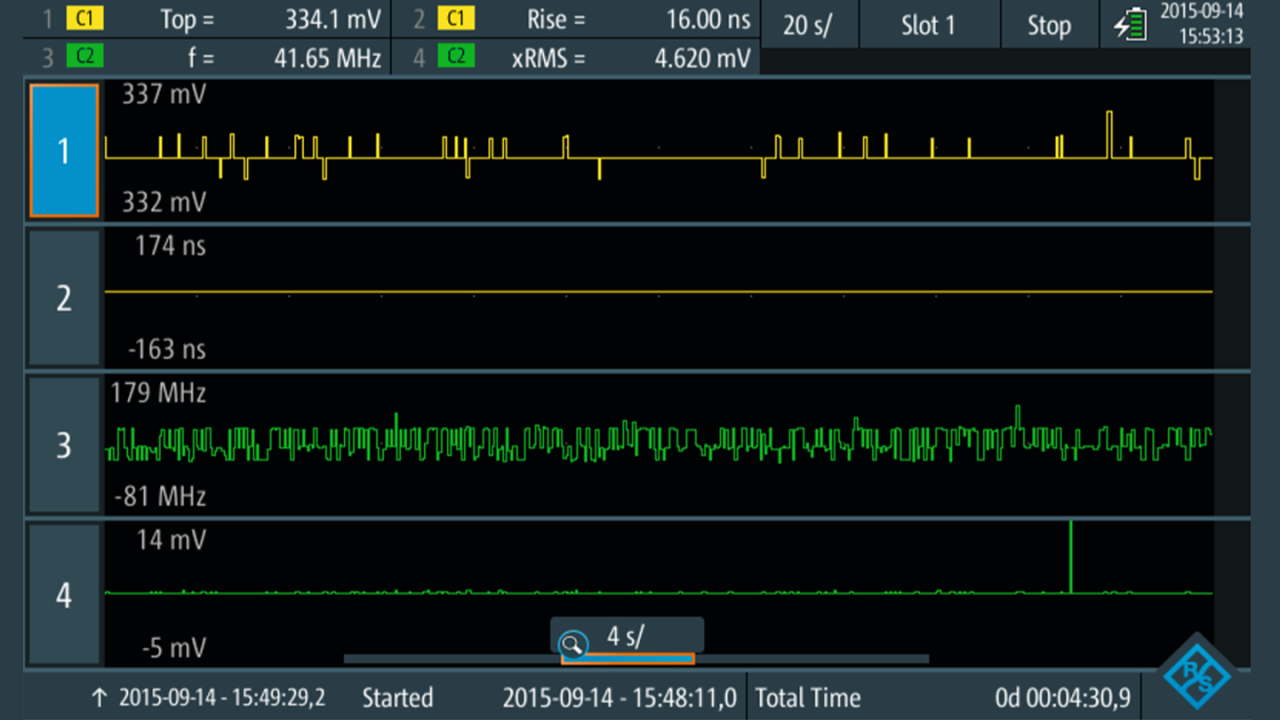Click the green C2 badge beside xRMS measurement

coord(455,57)
